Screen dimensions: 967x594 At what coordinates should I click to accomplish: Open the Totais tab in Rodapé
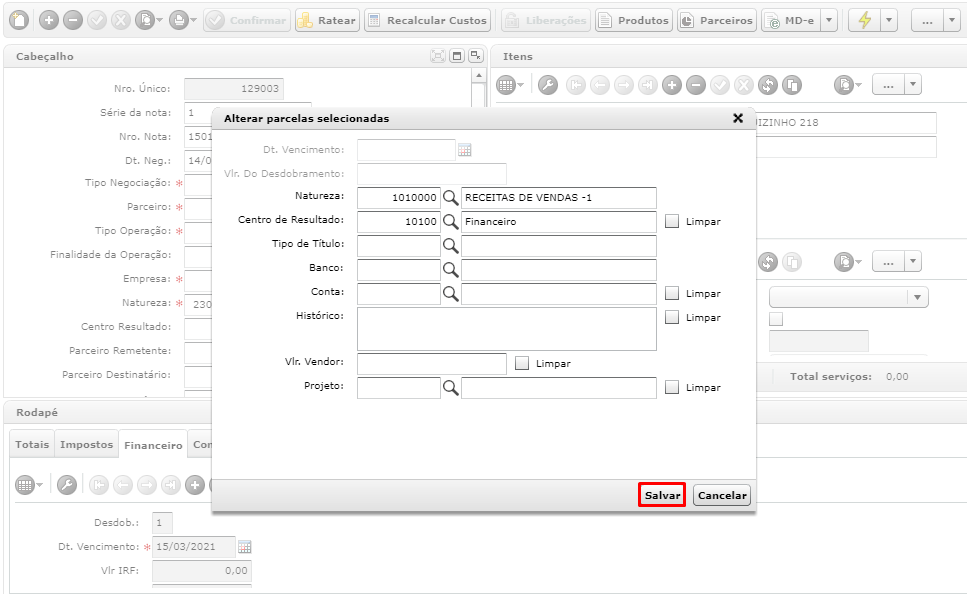32,445
